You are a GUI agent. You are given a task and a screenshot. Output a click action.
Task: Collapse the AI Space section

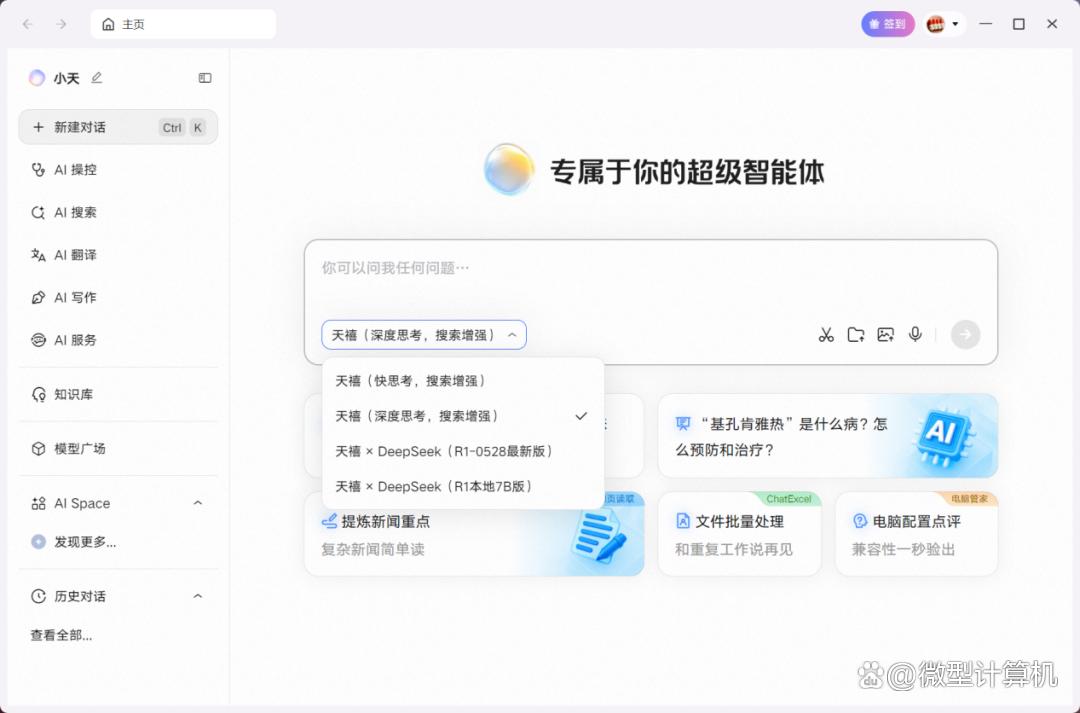point(198,503)
